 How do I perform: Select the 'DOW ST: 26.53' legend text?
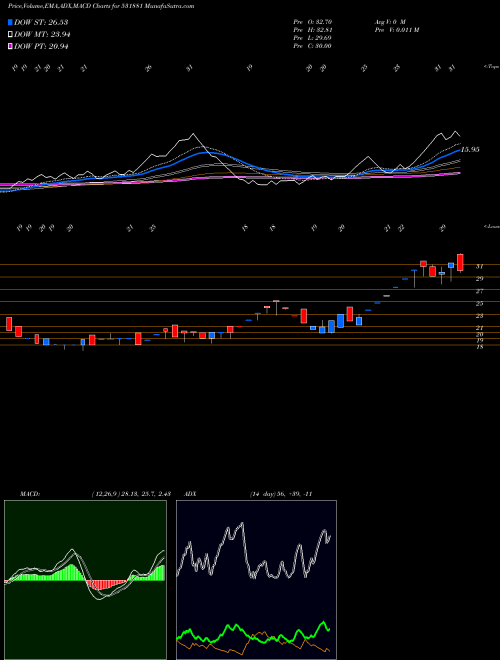pyautogui.click(x=41, y=22)
